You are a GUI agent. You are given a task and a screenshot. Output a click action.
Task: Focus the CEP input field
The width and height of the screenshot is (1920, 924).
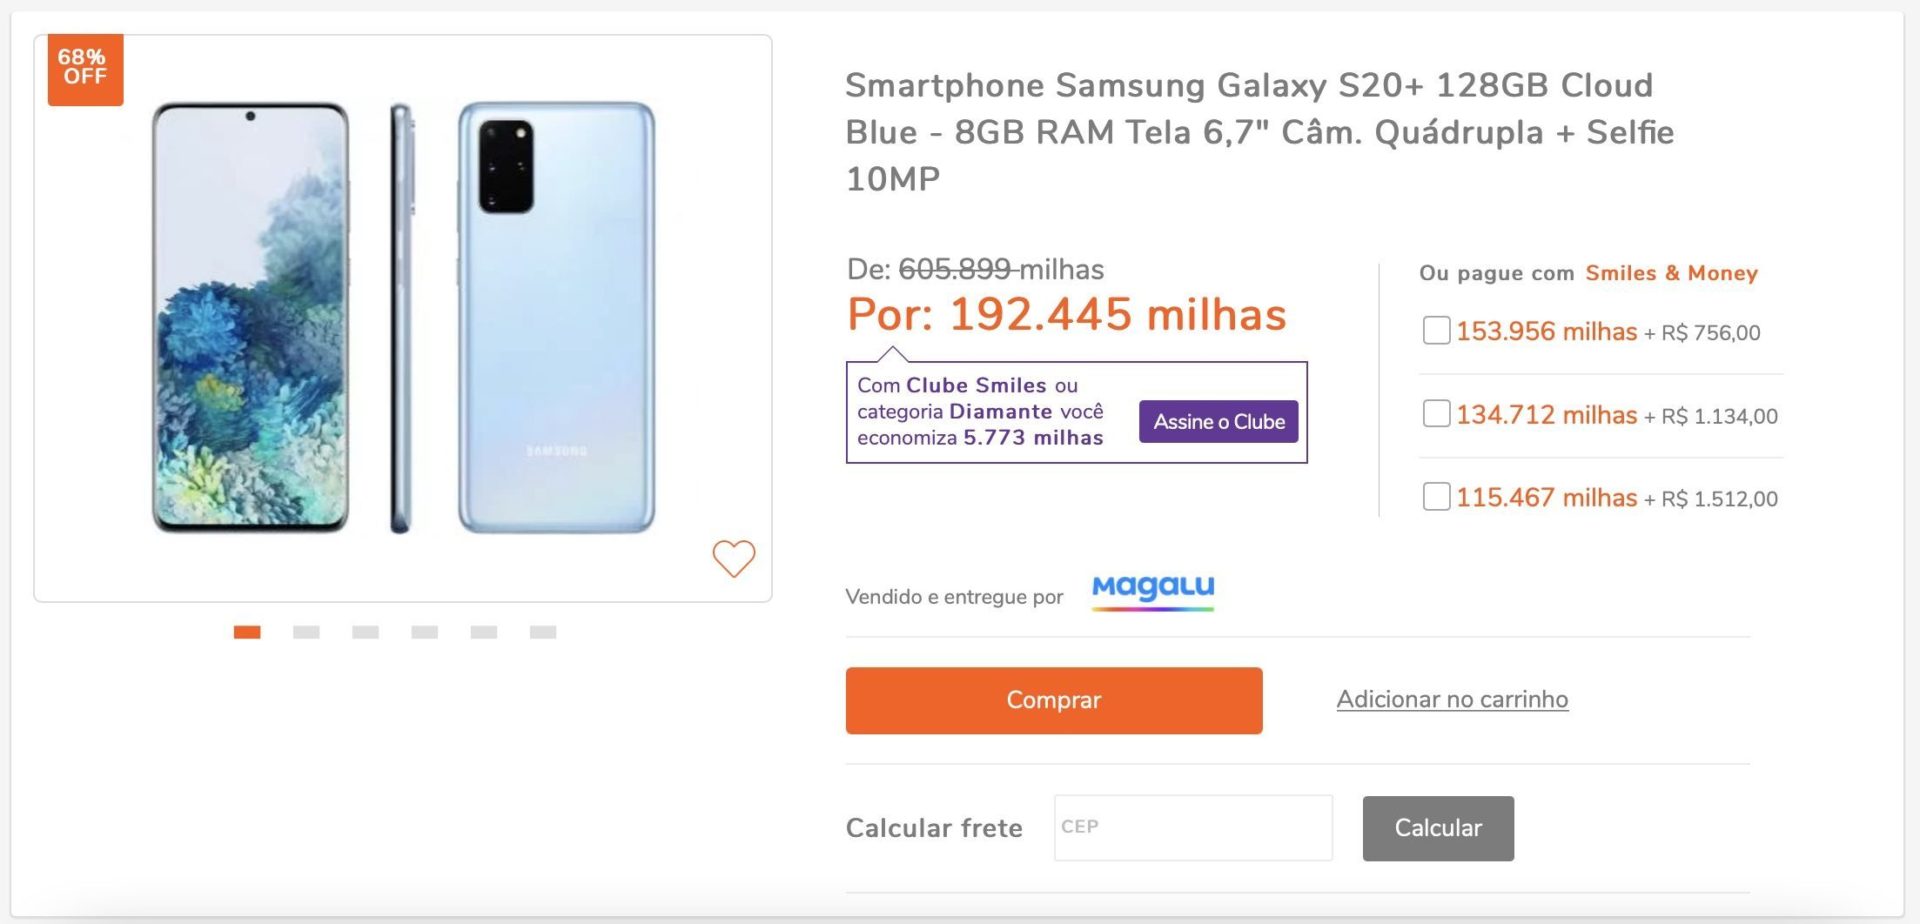(1192, 827)
